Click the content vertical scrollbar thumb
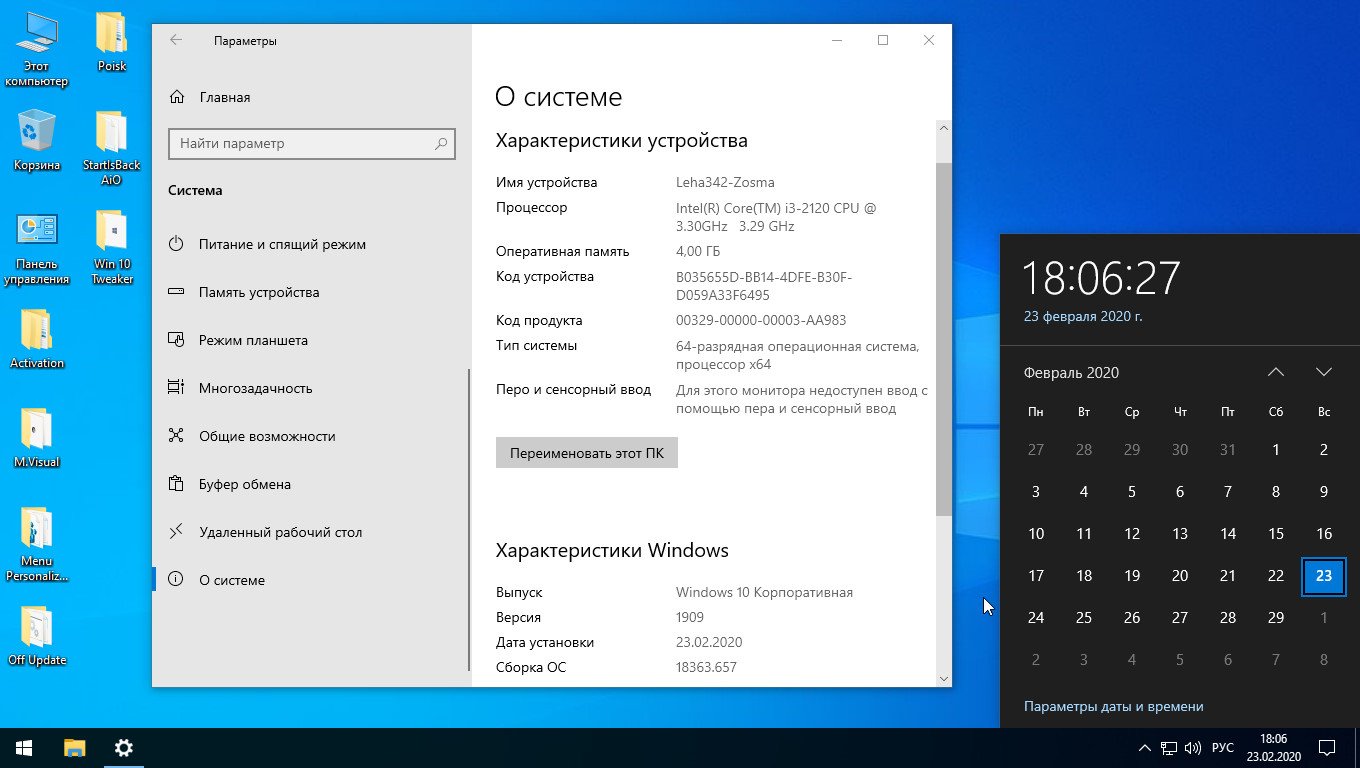This screenshot has width=1360, height=768. click(943, 339)
